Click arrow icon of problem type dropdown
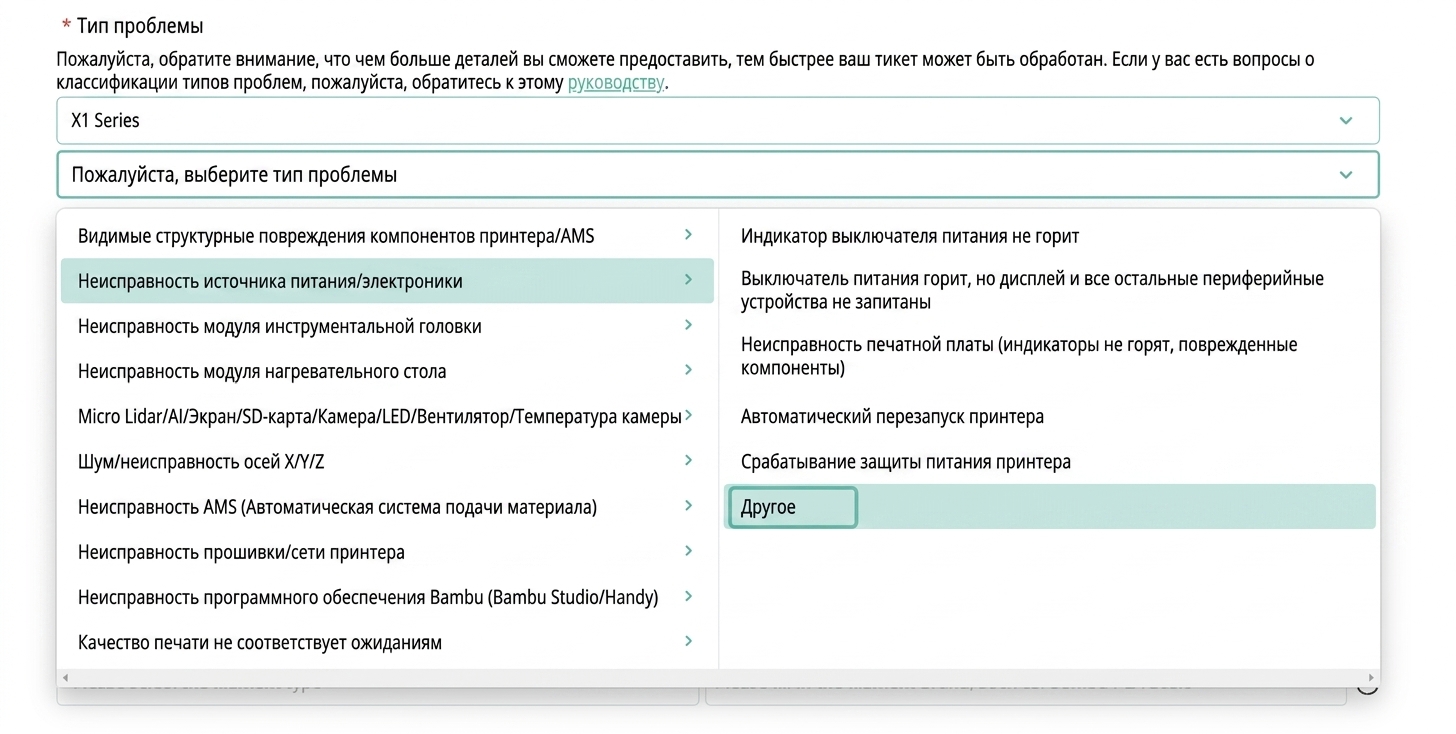Viewport: 1456px width, 734px height. [x=1345, y=175]
